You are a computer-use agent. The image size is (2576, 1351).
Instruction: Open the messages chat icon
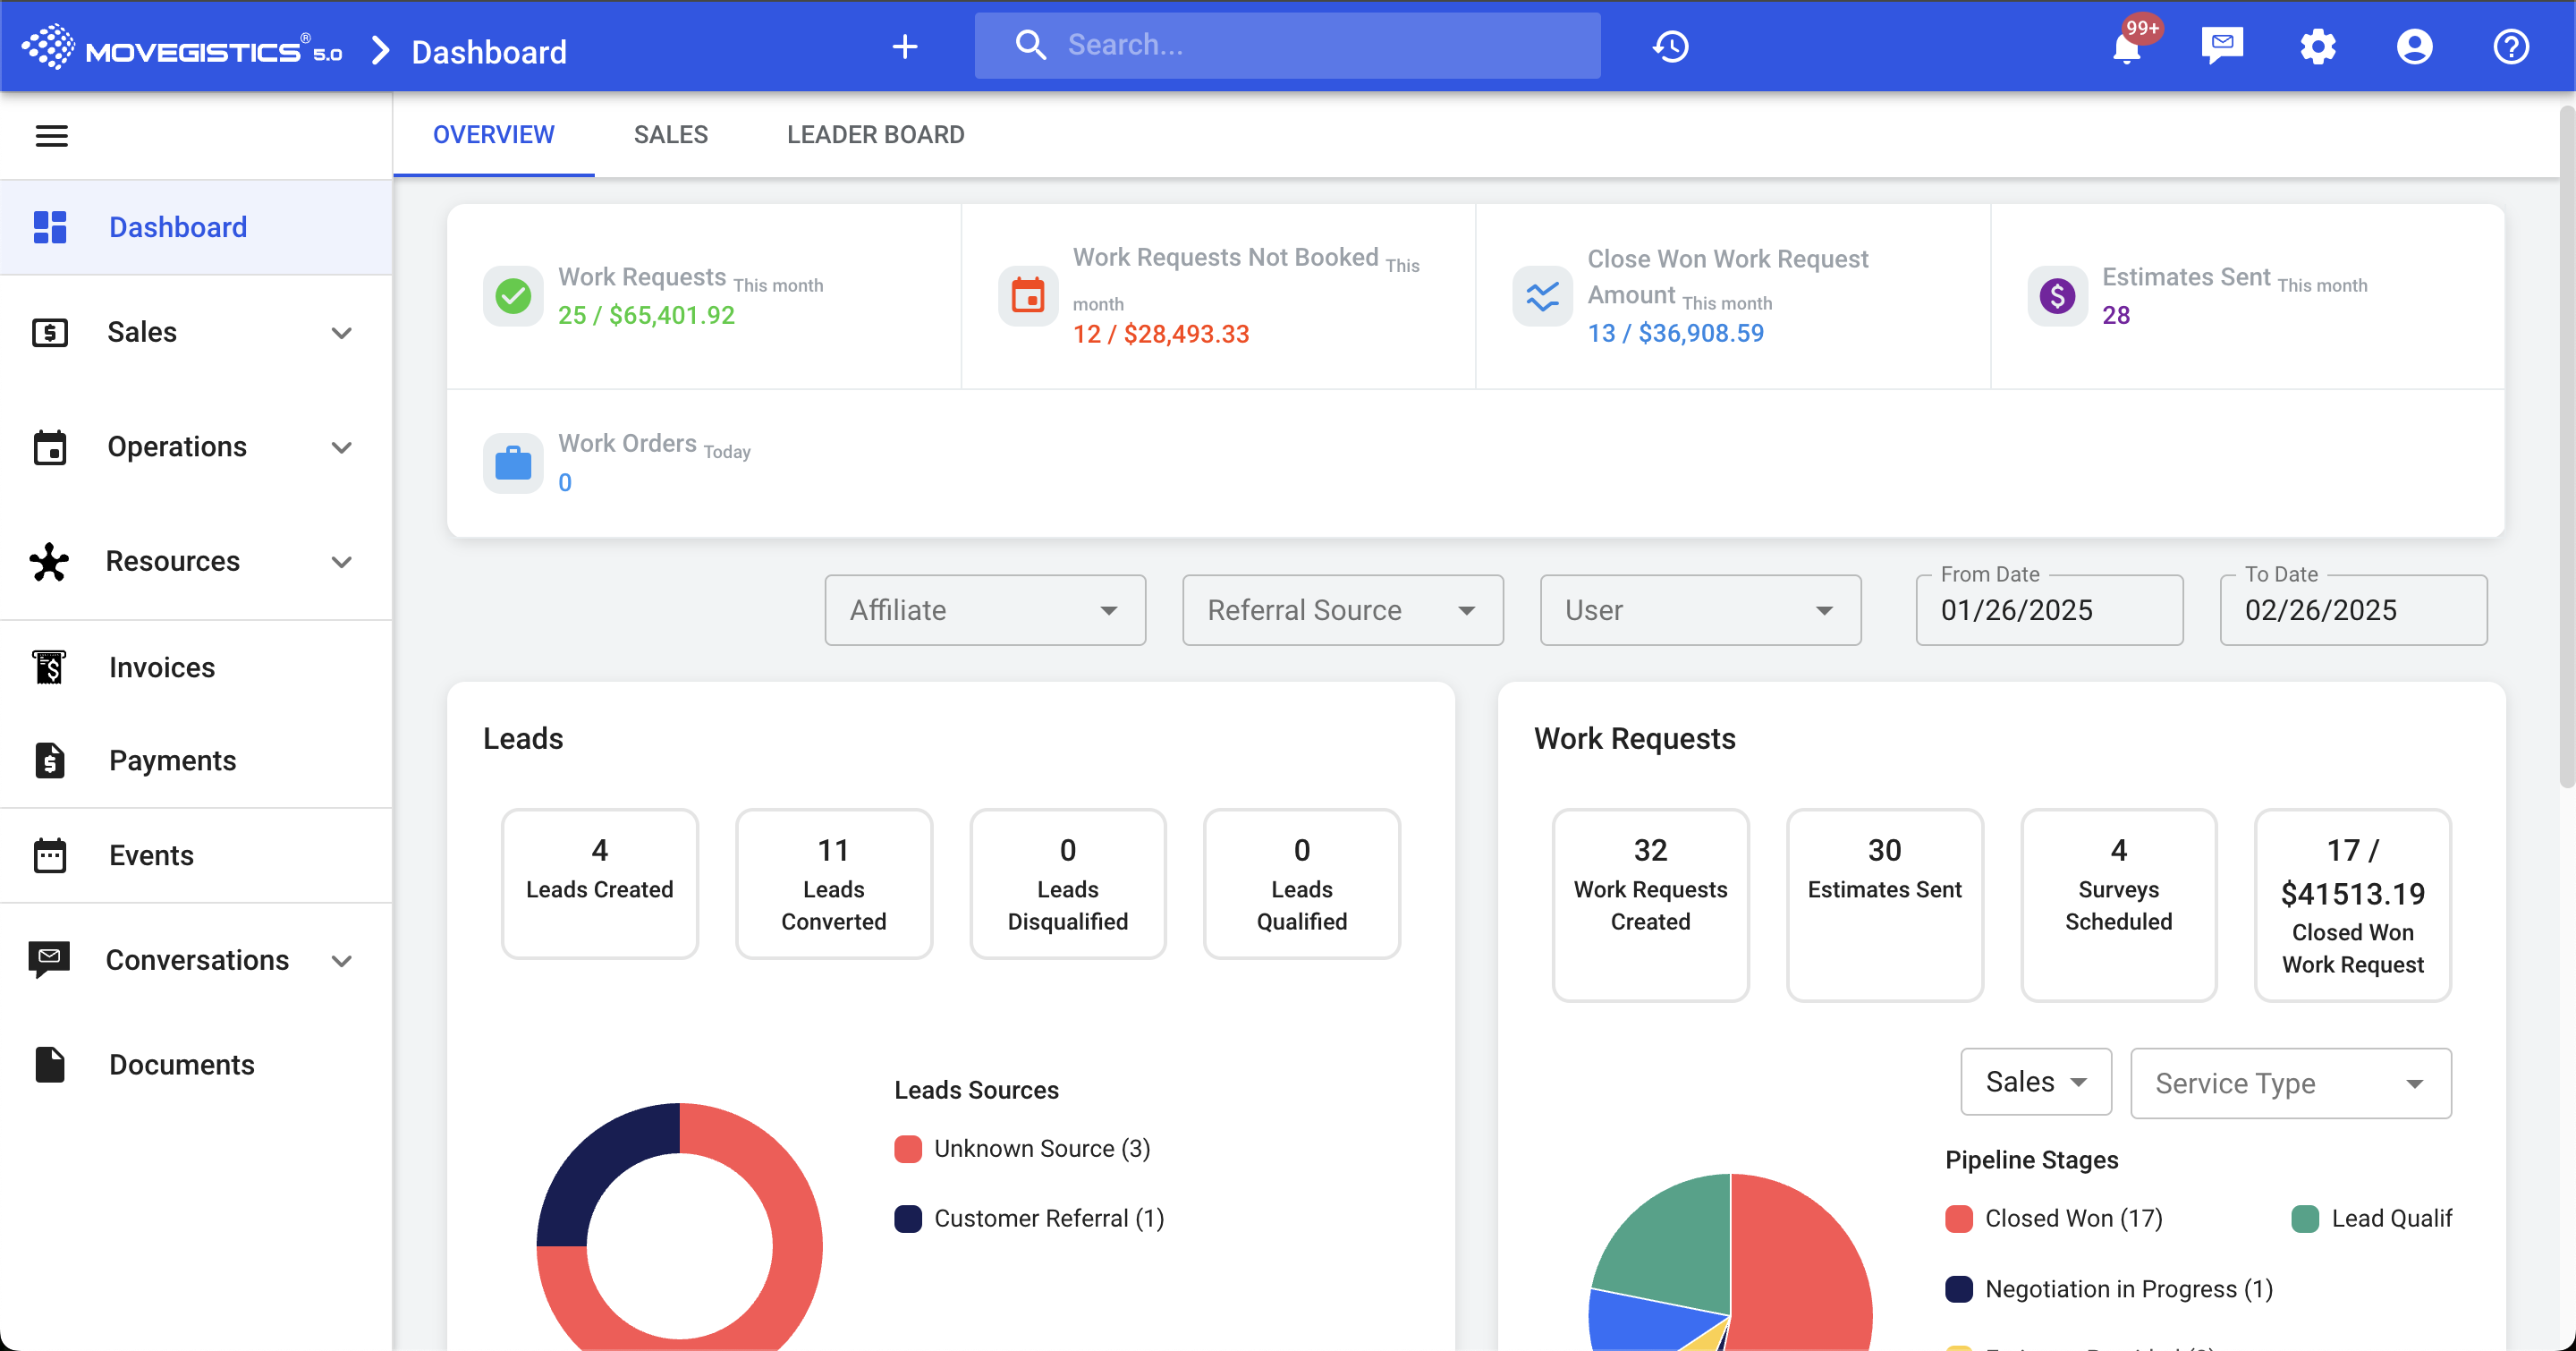[x=2222, y=45]
